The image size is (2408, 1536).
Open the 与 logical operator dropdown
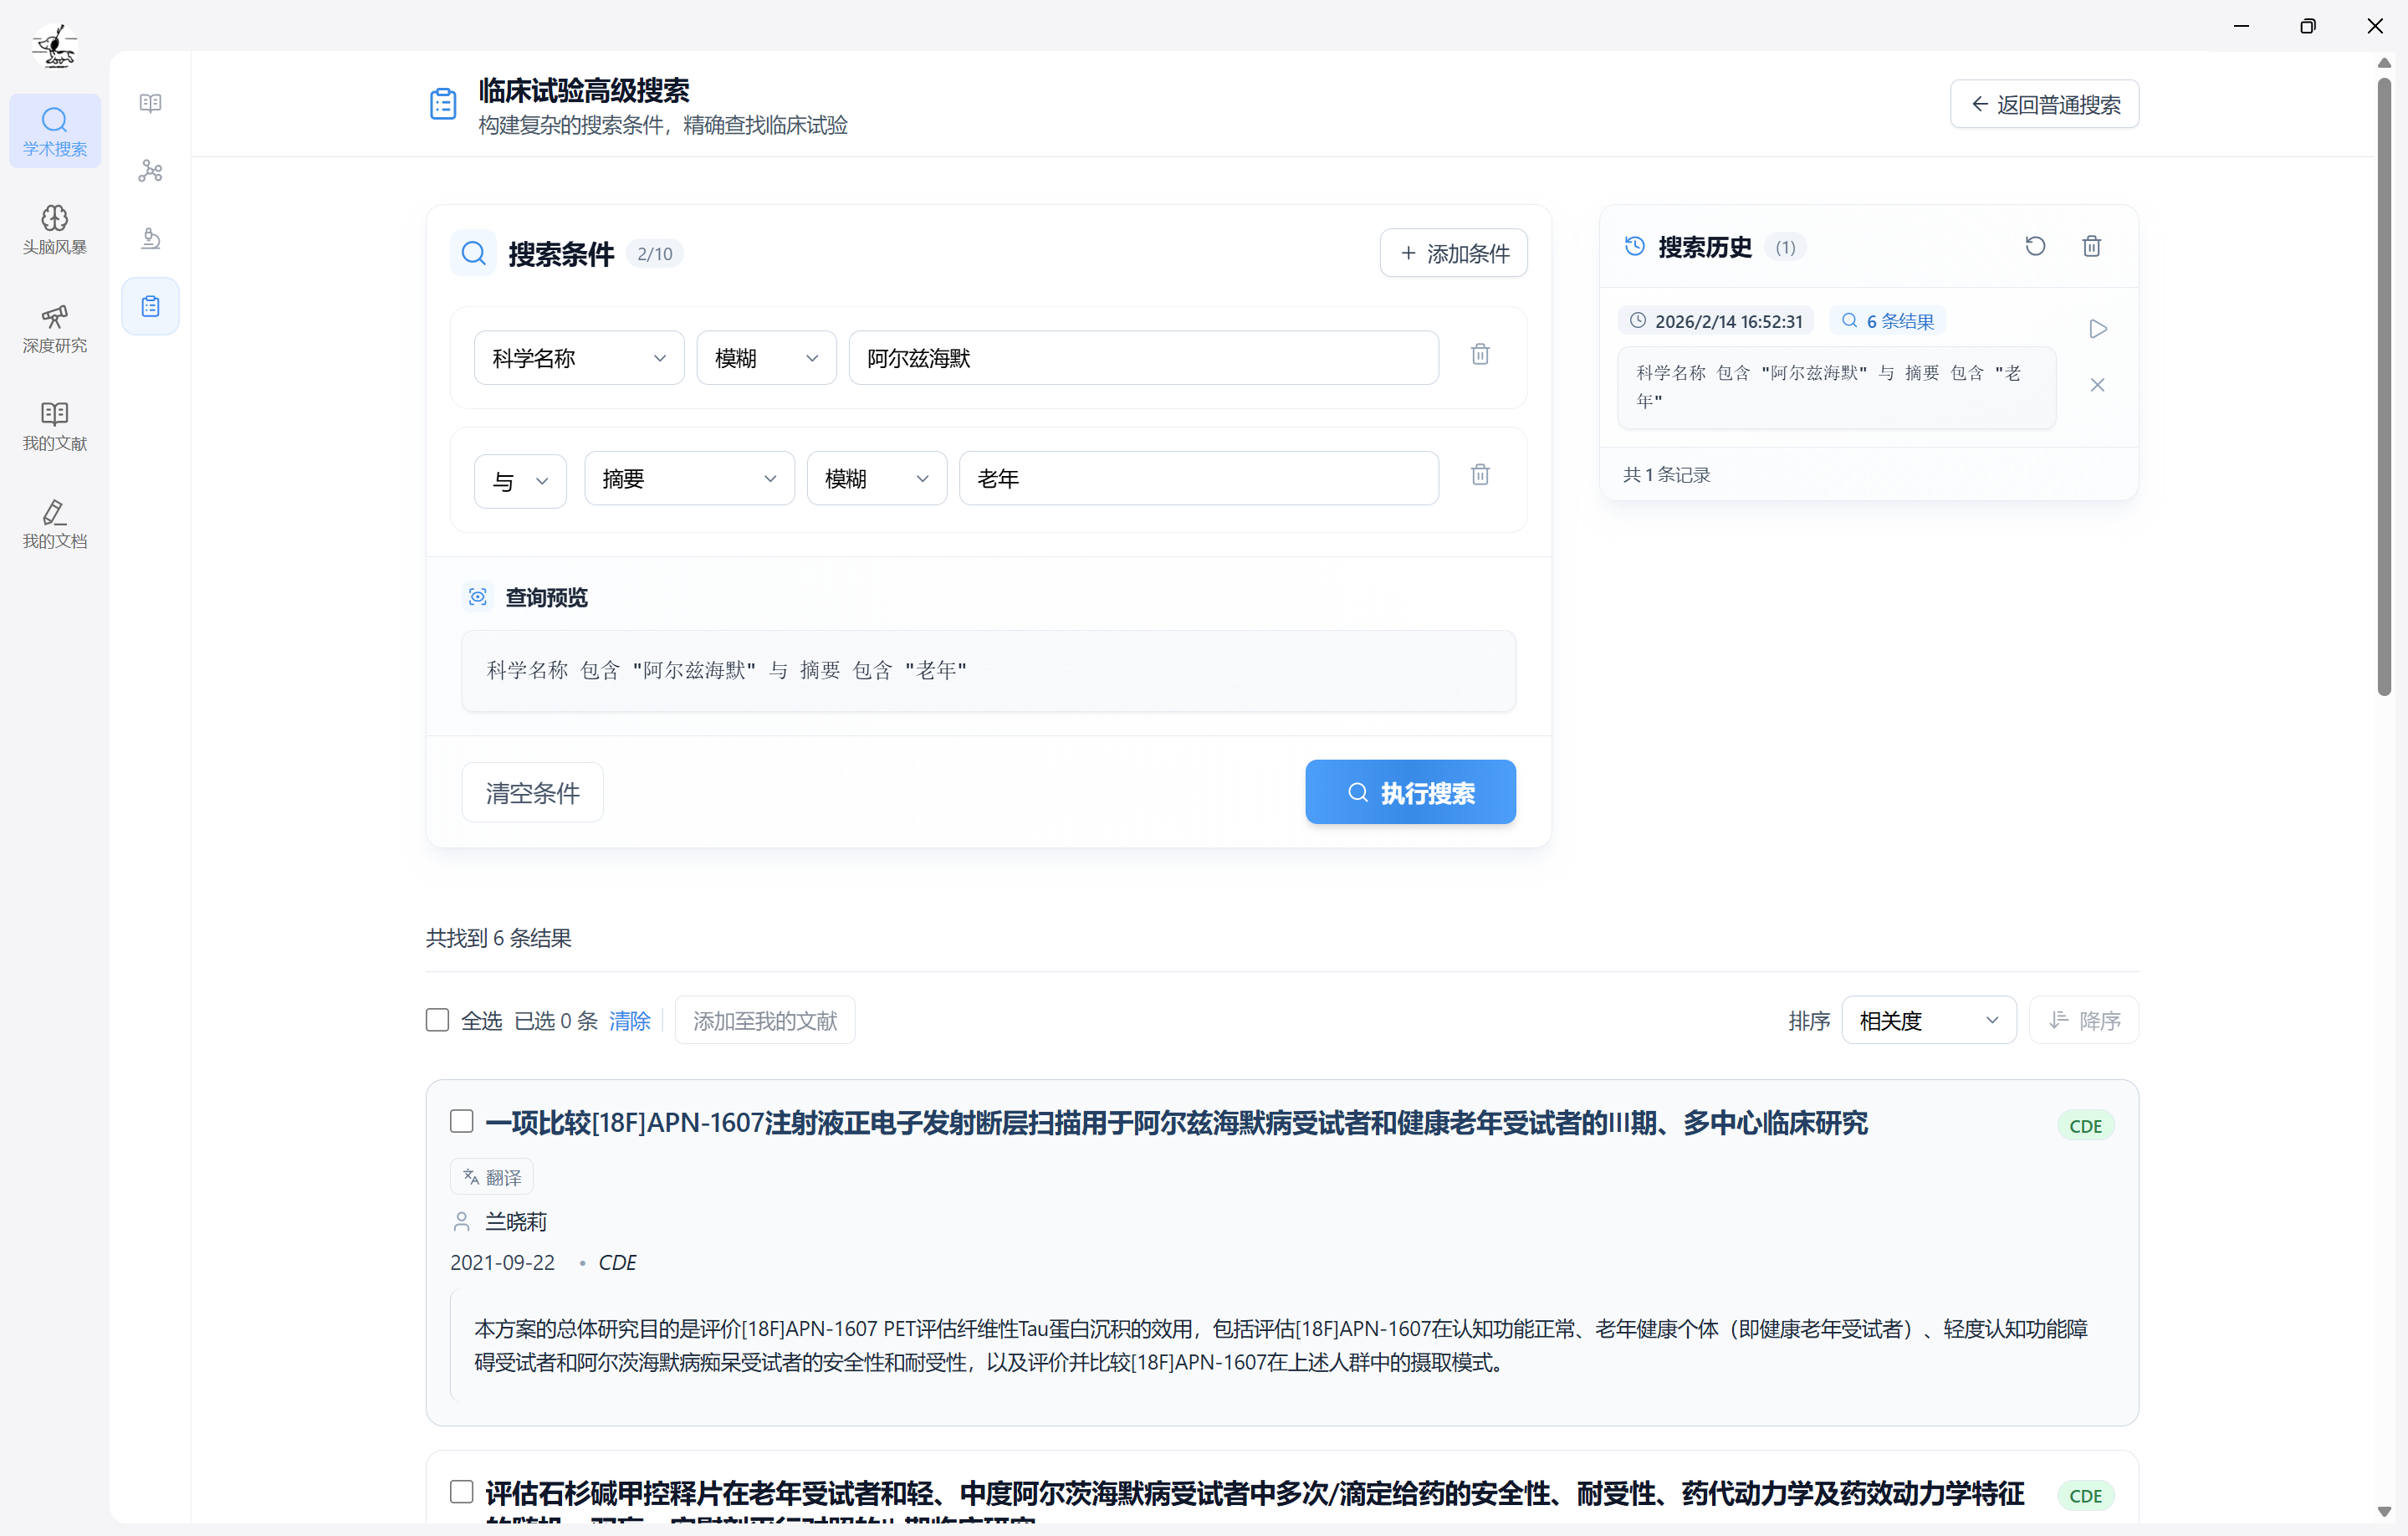(520, 481)
